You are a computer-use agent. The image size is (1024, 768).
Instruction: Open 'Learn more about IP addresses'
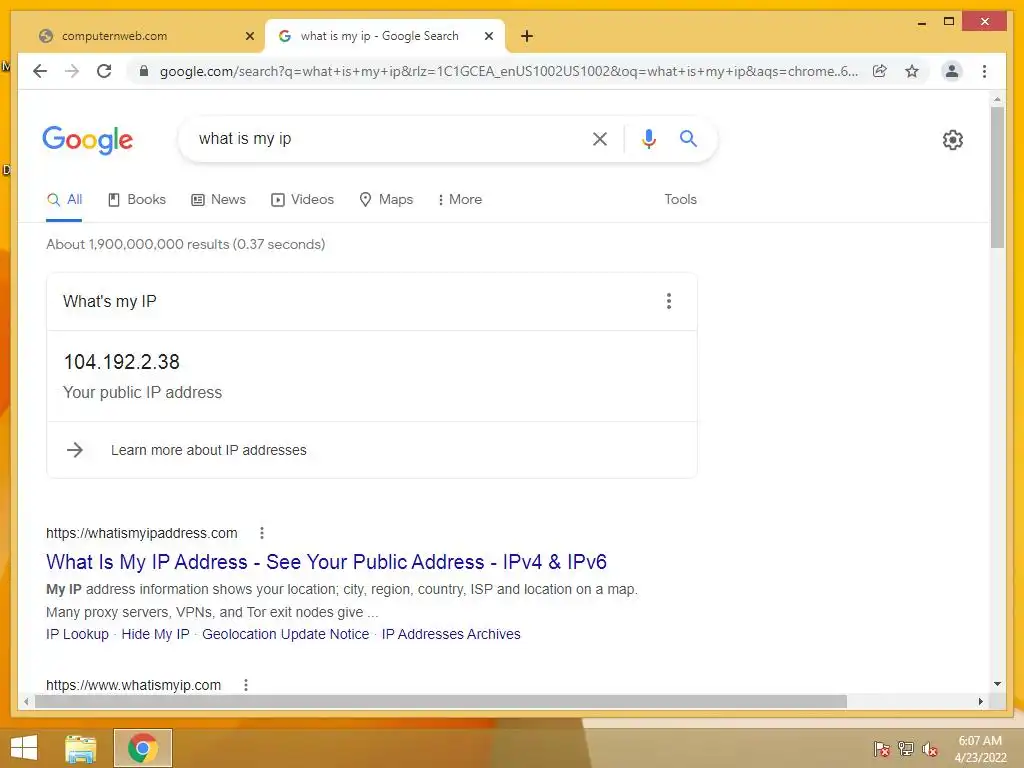208,450
